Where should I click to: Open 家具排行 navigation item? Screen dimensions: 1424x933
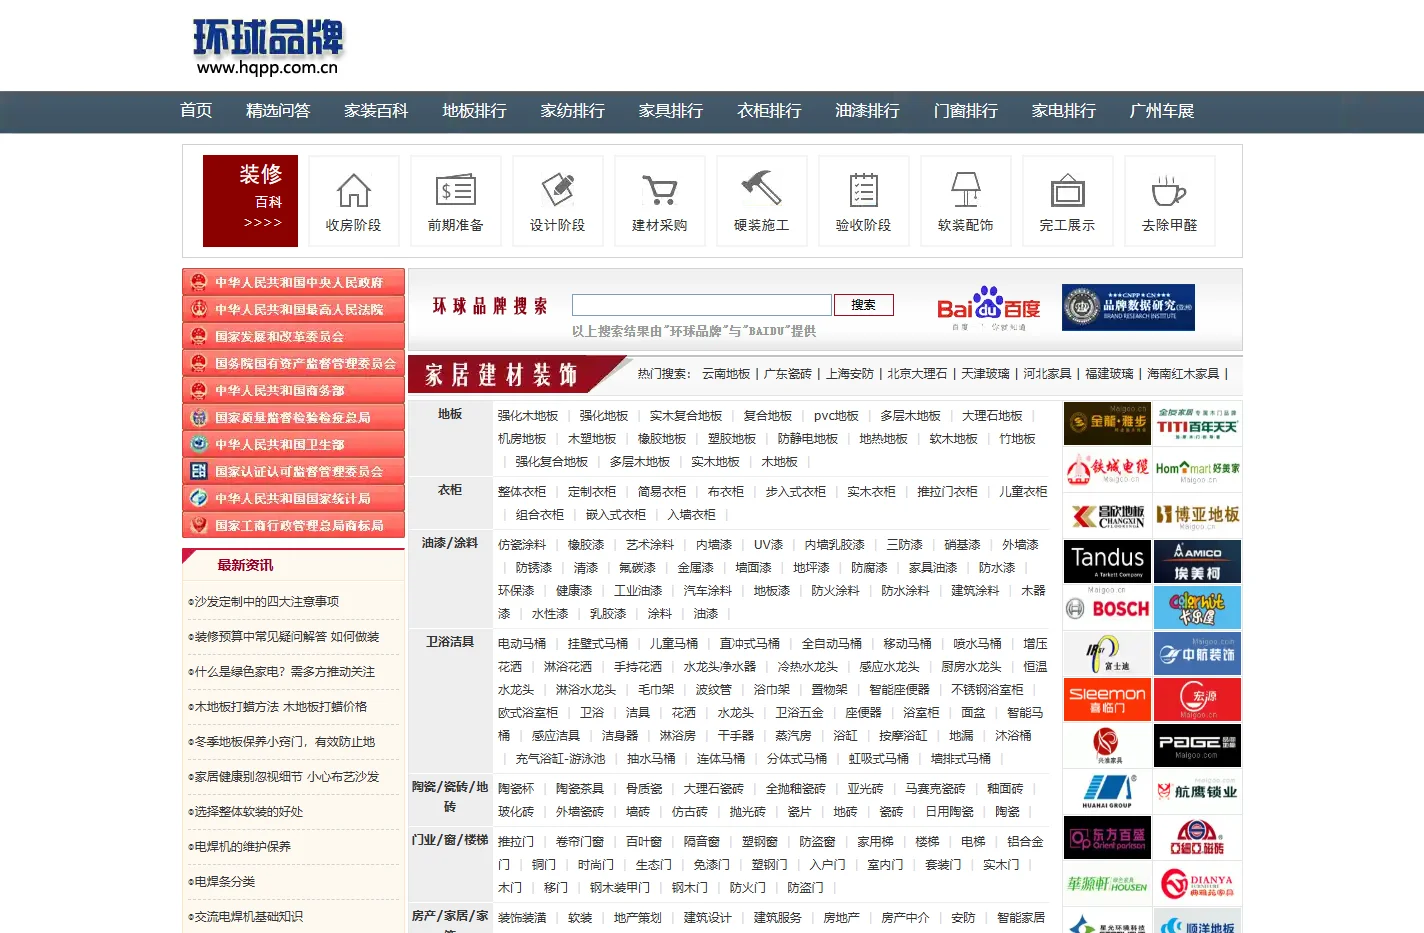pos(671,111)
